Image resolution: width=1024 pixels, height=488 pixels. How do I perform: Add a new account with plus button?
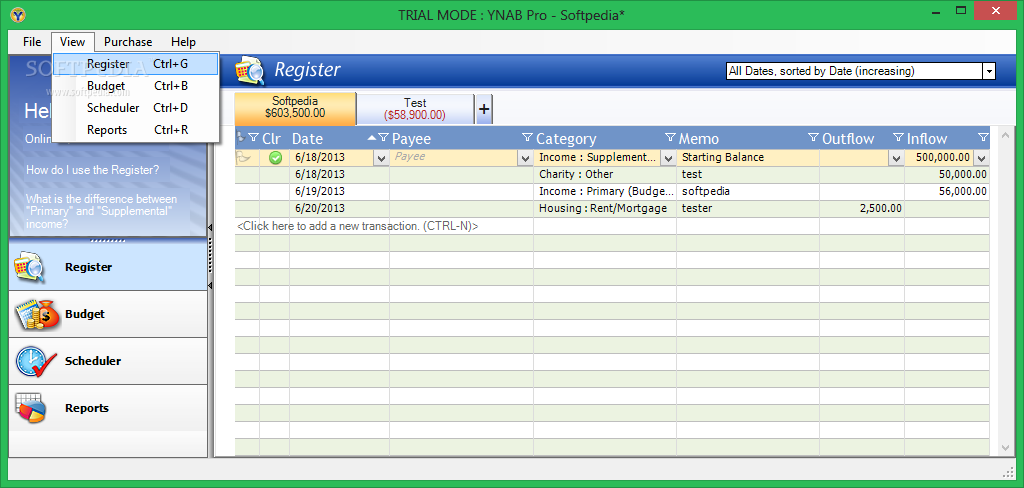(x=483, y=109)
